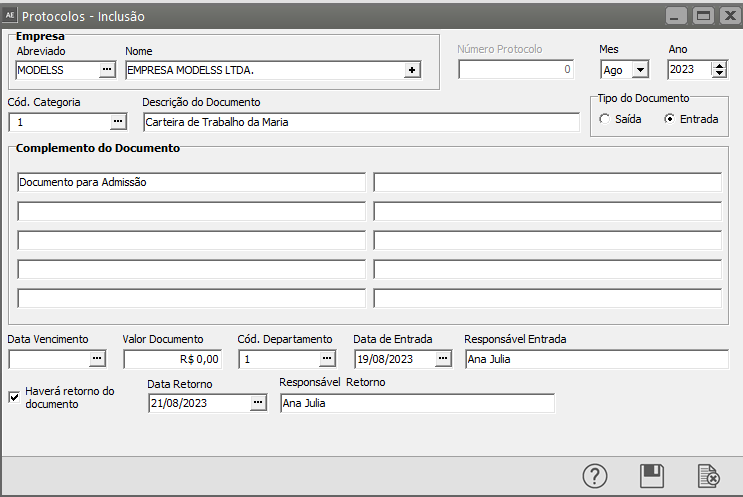The height and width of the screenshot is (497, 743).
Task: Open lookup for Cód. Categoria field
Action: pyautogui.click(x=118, y=121)
